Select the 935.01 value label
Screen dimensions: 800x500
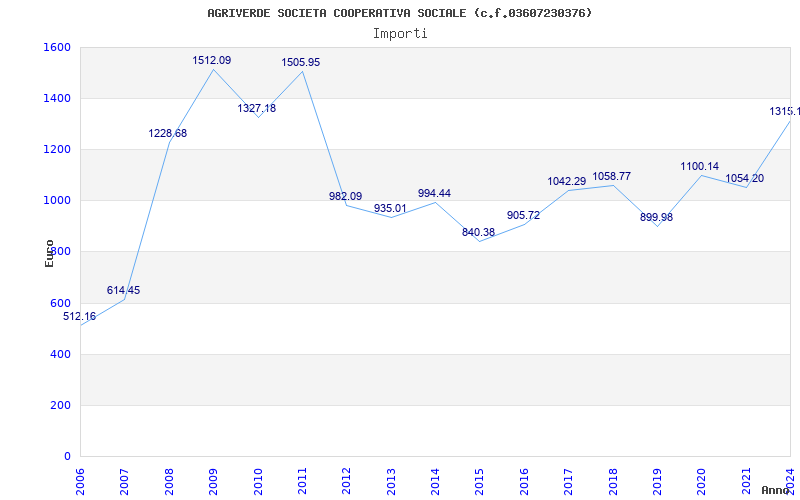tap(390, 208)
